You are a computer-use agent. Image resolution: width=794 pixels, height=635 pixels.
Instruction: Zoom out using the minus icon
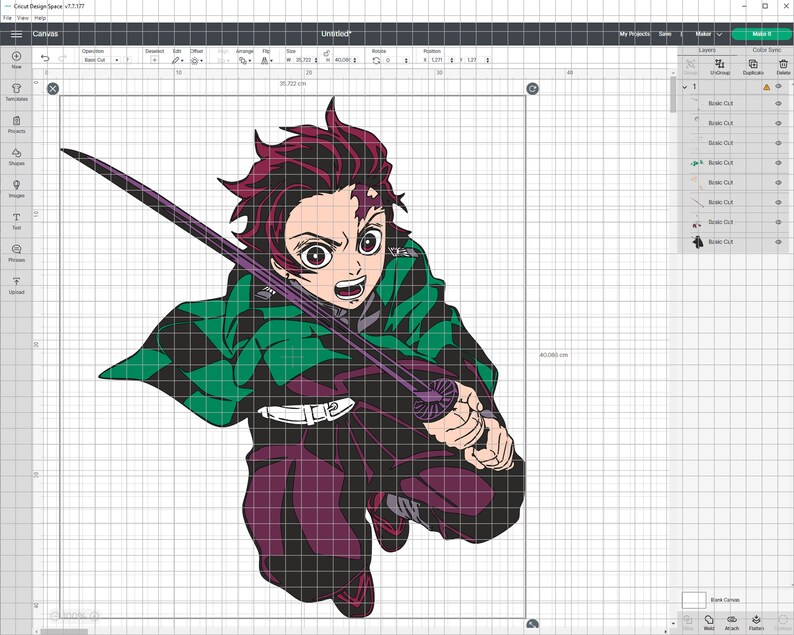click(55, 616)
